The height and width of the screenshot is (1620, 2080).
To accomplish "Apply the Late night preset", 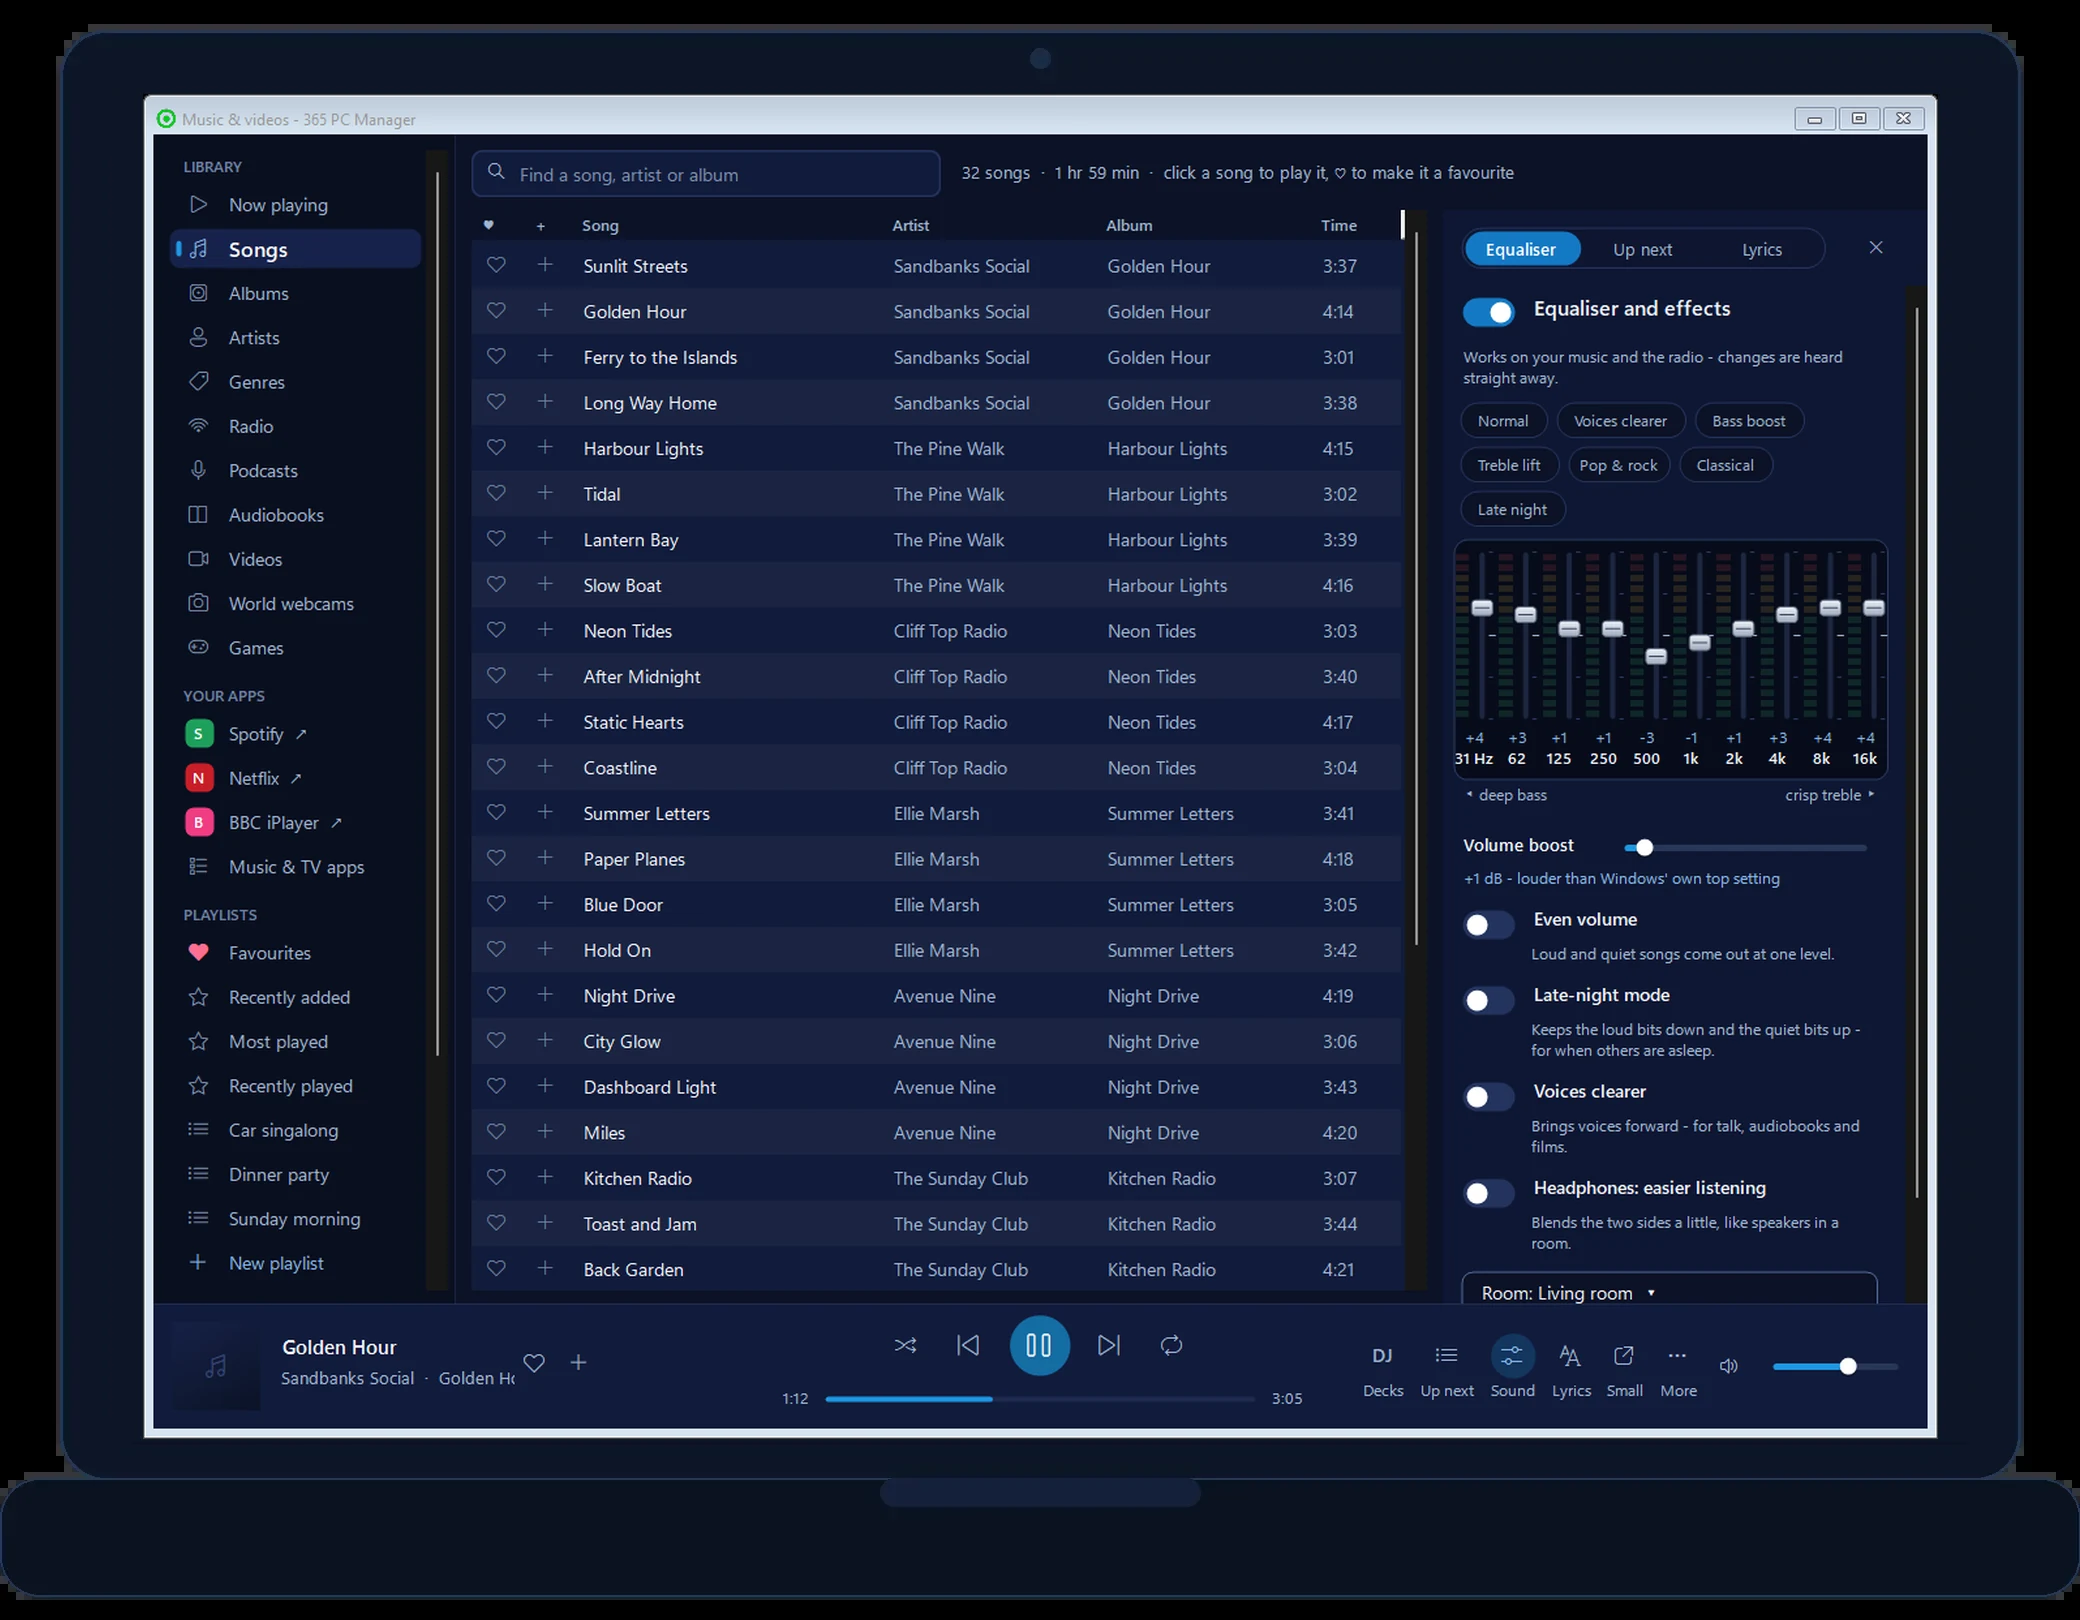I will pos(1512,509).
